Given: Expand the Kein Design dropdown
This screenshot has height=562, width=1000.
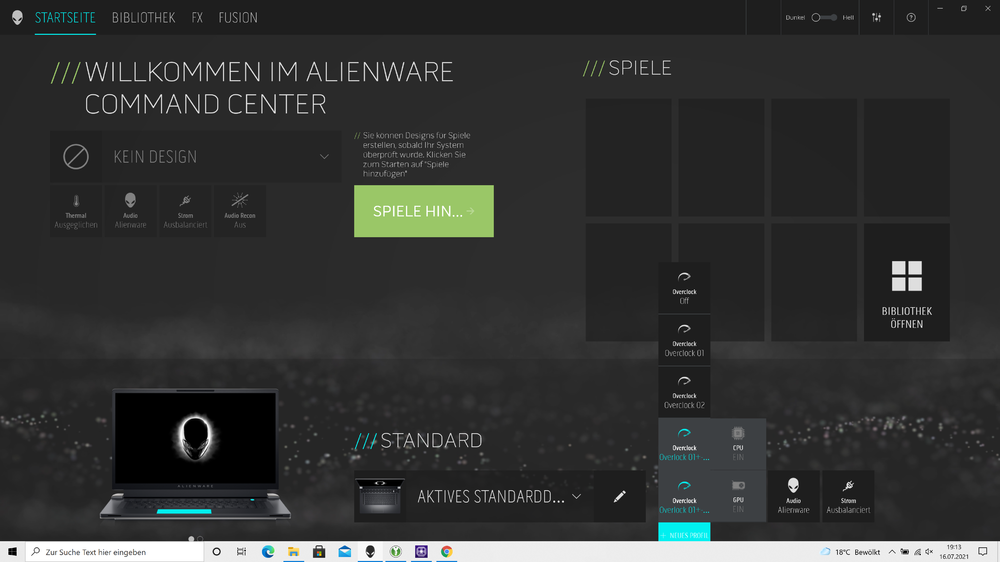Looking at the screenshot, I should coord(324,157).
